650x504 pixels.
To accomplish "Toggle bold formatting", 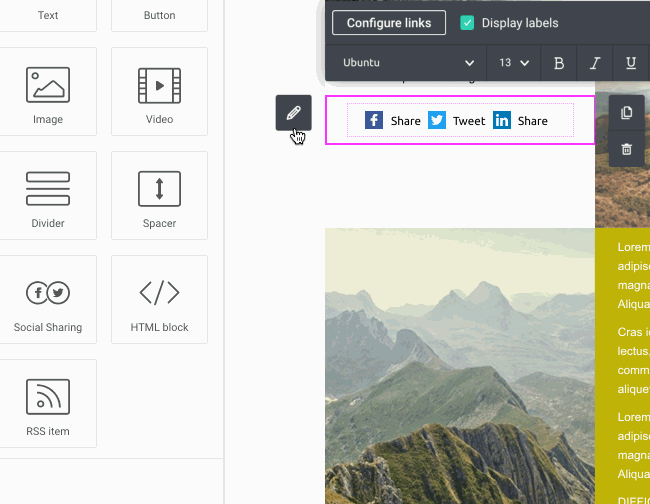I will [559, 63].
